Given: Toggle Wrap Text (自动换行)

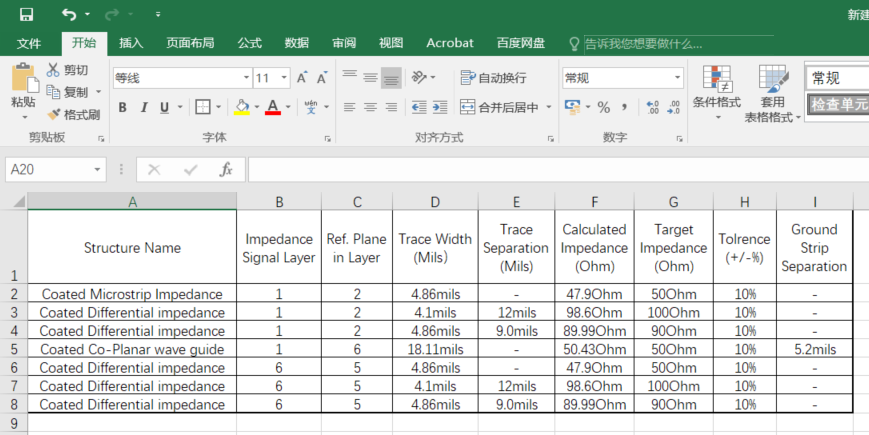Looking at the screenshot, I should coord(493,78).
